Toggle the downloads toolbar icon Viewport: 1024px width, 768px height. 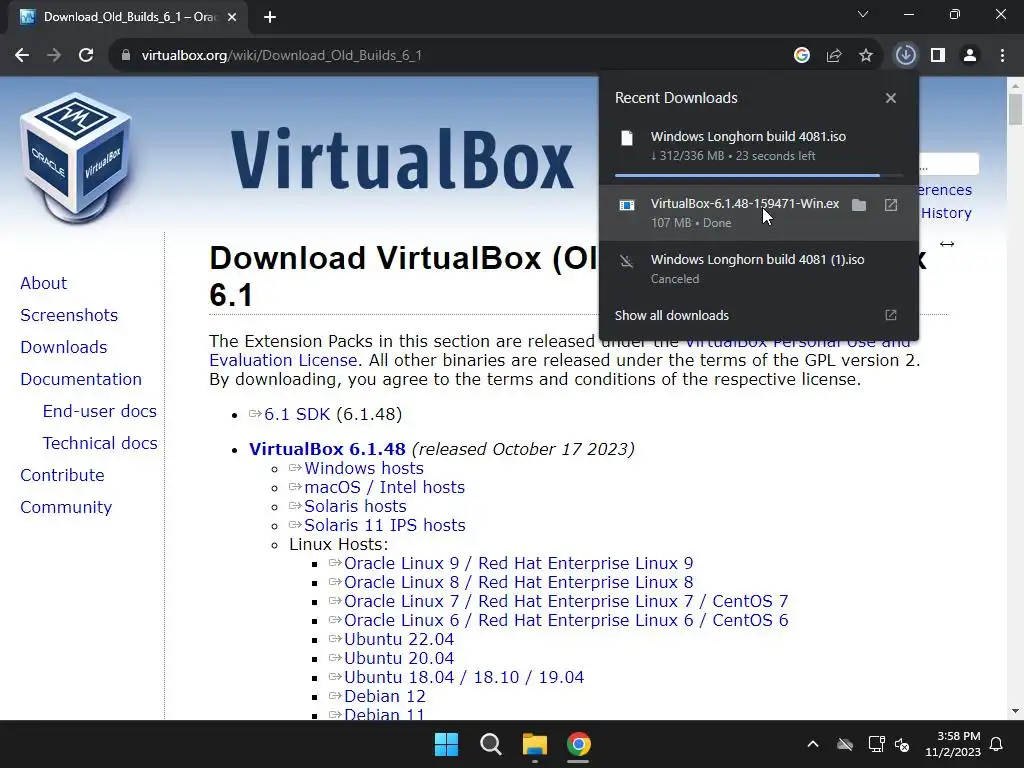pyautogui.click(x=905, y=56)
